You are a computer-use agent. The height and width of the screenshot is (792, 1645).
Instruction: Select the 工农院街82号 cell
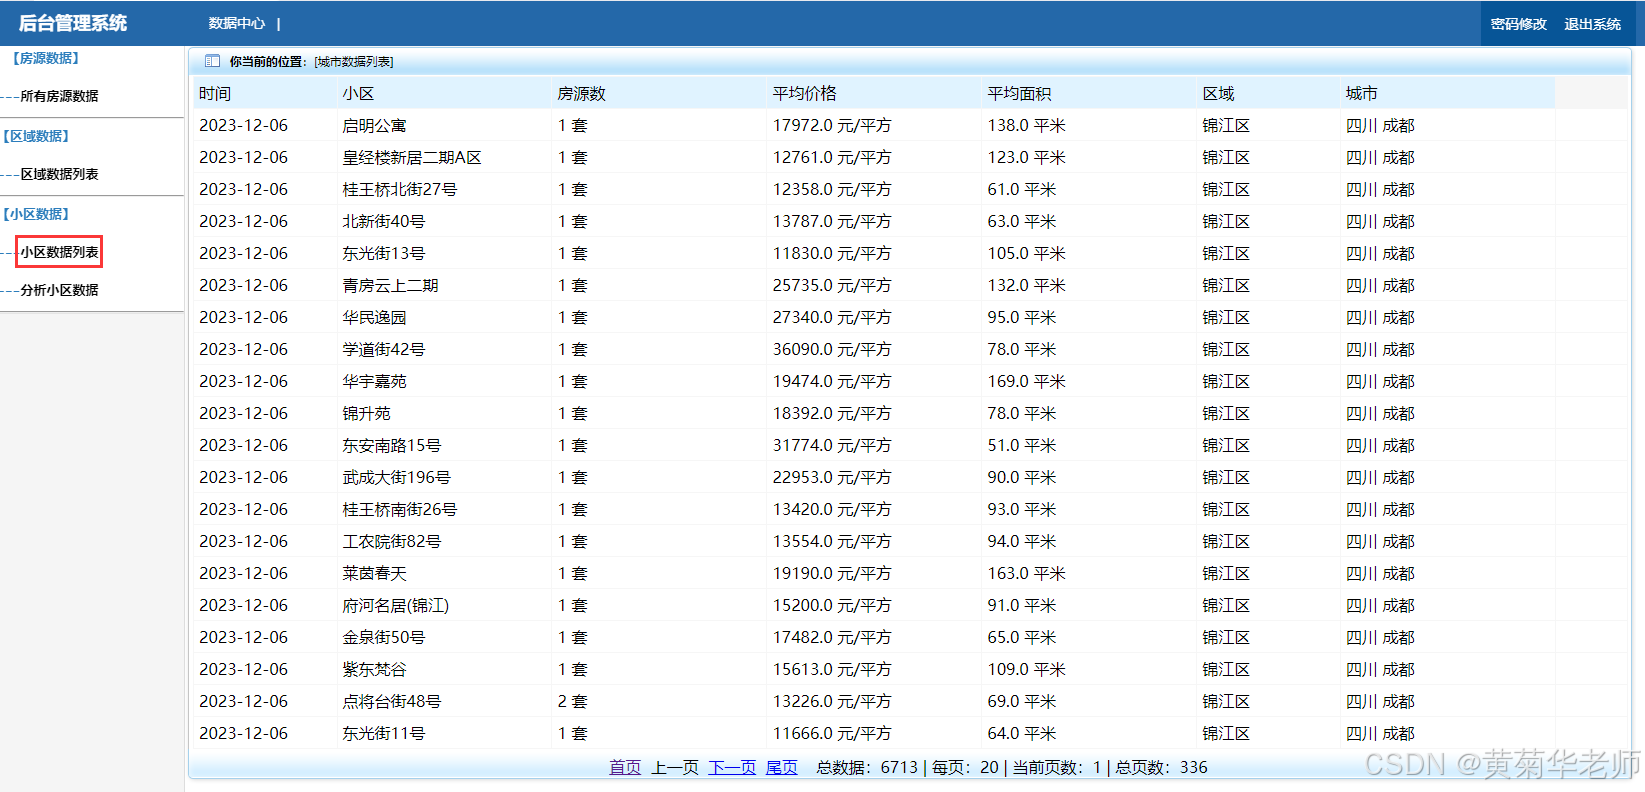392,541
